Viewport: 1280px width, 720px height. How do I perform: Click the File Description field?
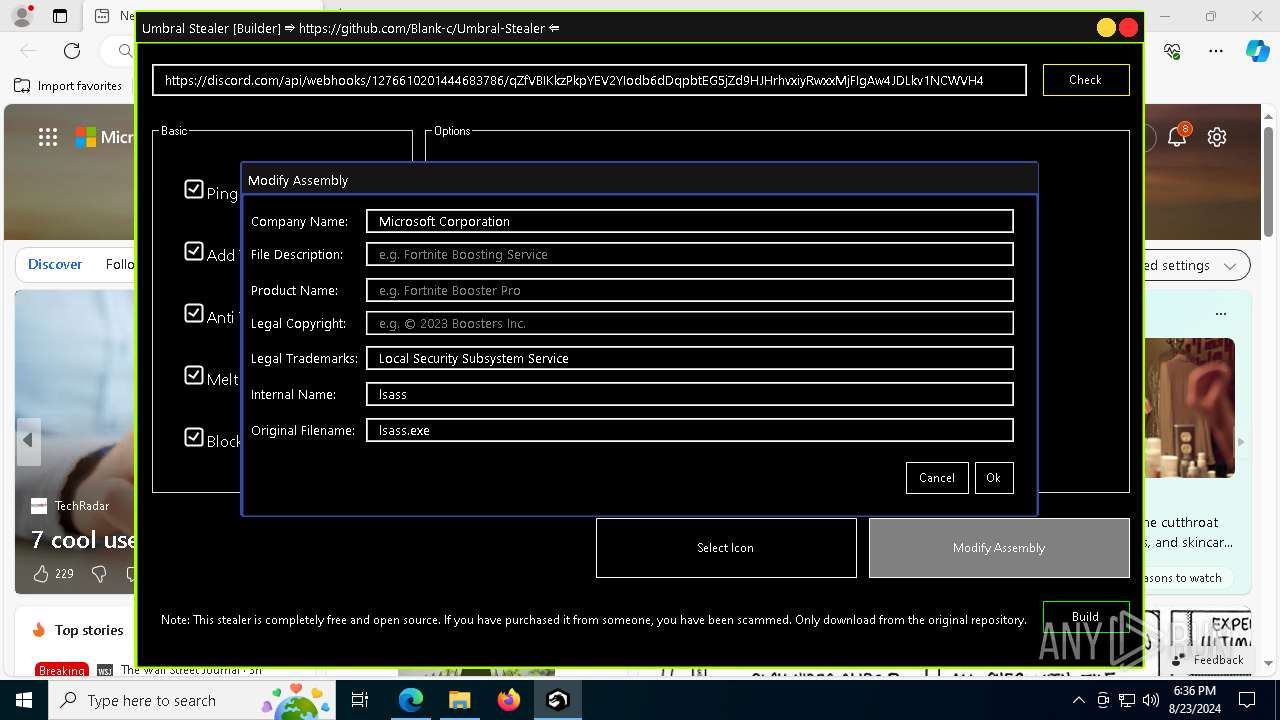[x=690, y=254]
